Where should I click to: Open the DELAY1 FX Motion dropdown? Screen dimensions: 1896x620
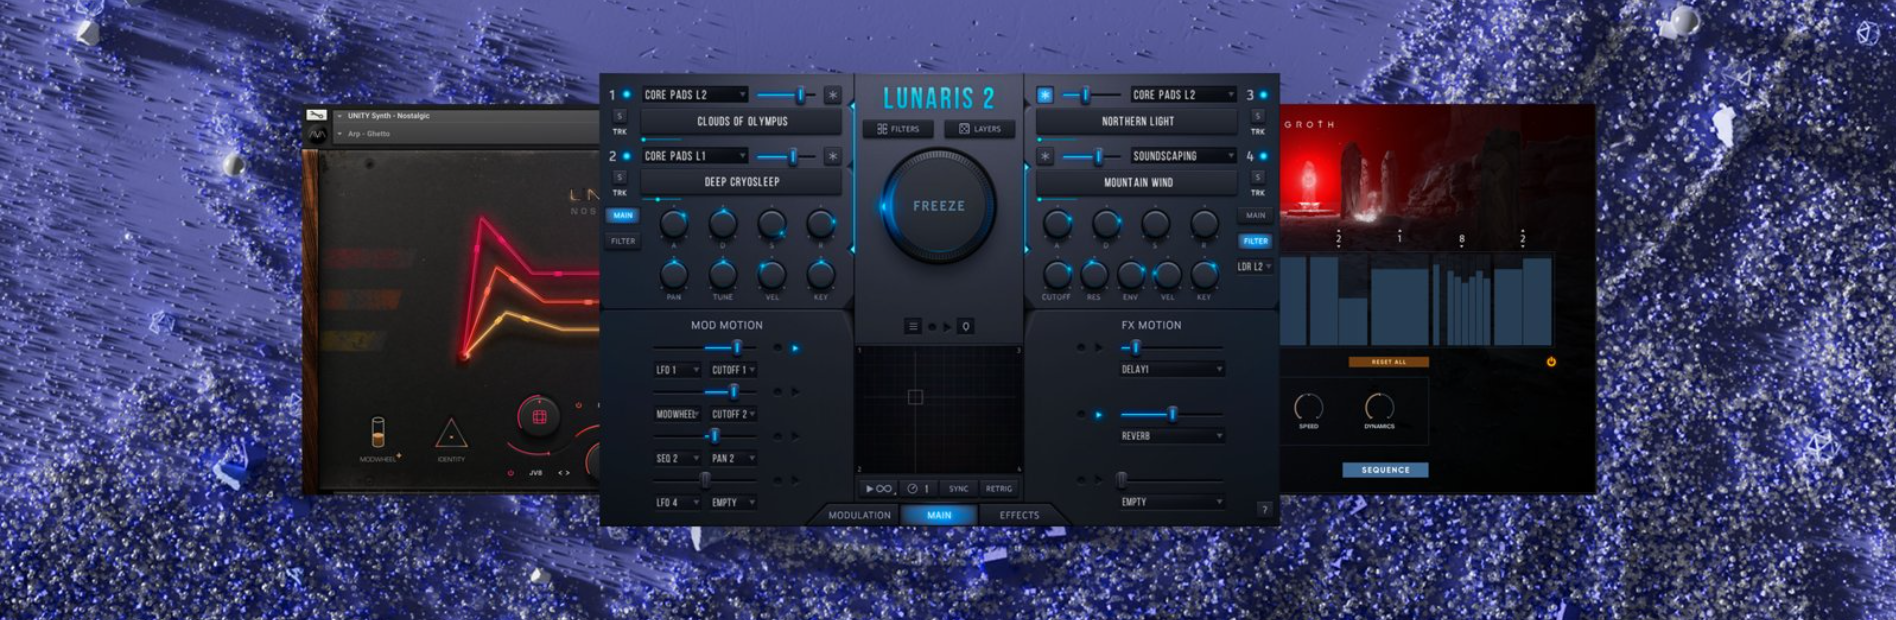pos(1171,370)
